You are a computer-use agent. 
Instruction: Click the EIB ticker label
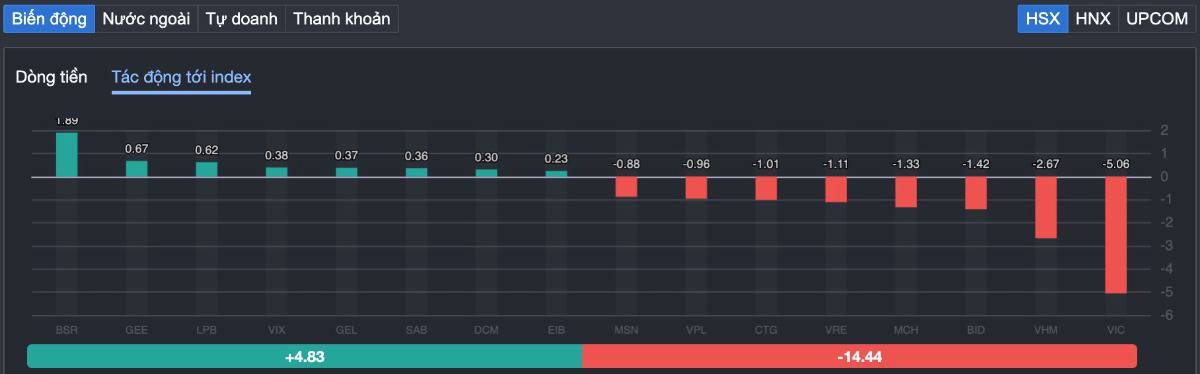coord(557,329)
